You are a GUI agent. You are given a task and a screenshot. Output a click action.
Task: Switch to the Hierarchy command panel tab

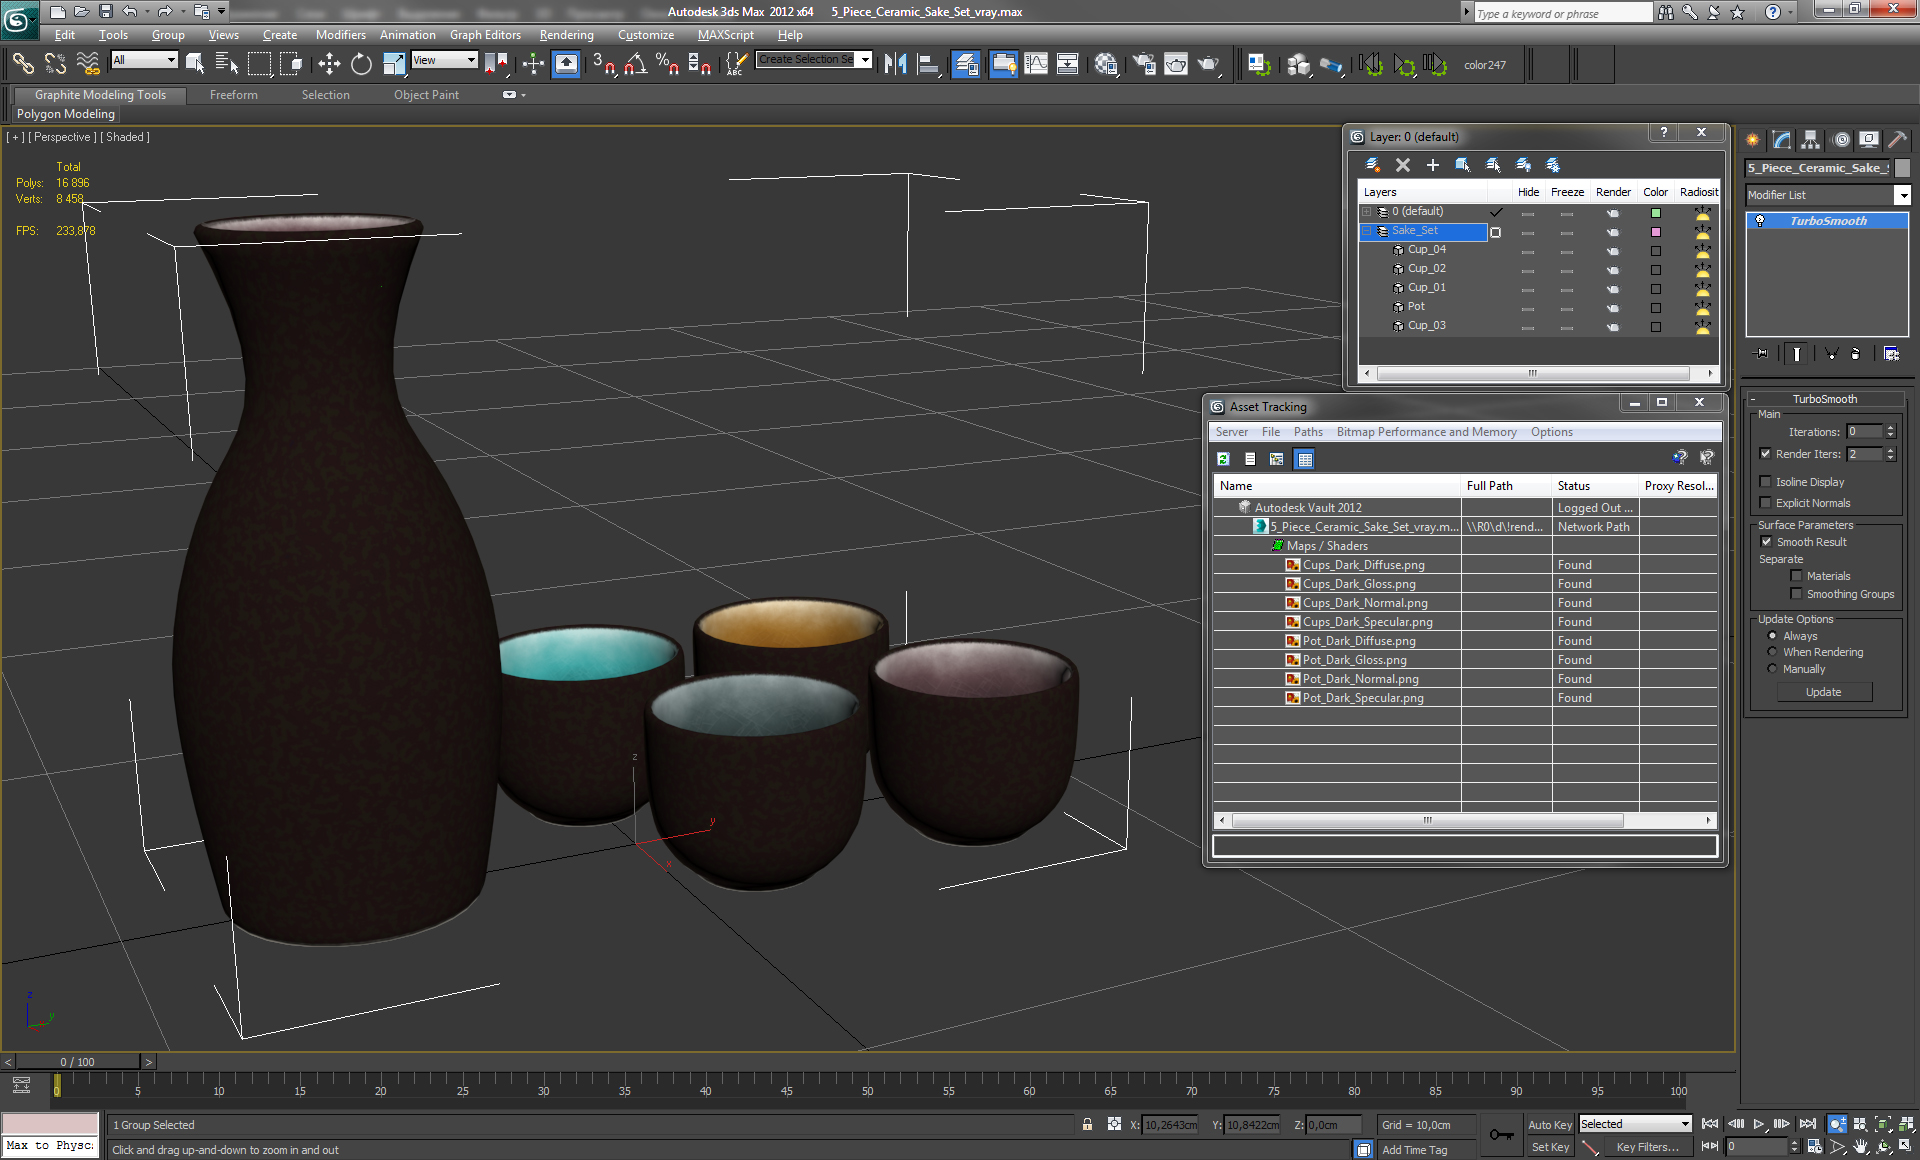click(x=1811, y=140)
